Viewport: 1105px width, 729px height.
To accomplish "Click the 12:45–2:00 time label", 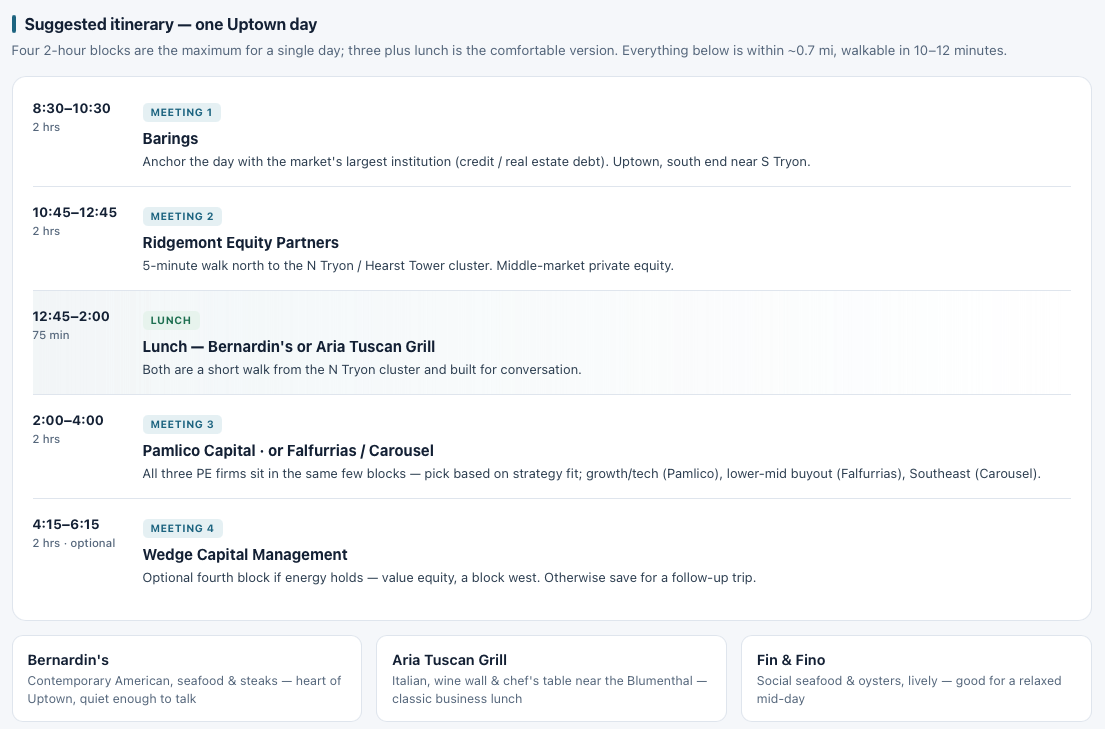I will pos(71,316).
